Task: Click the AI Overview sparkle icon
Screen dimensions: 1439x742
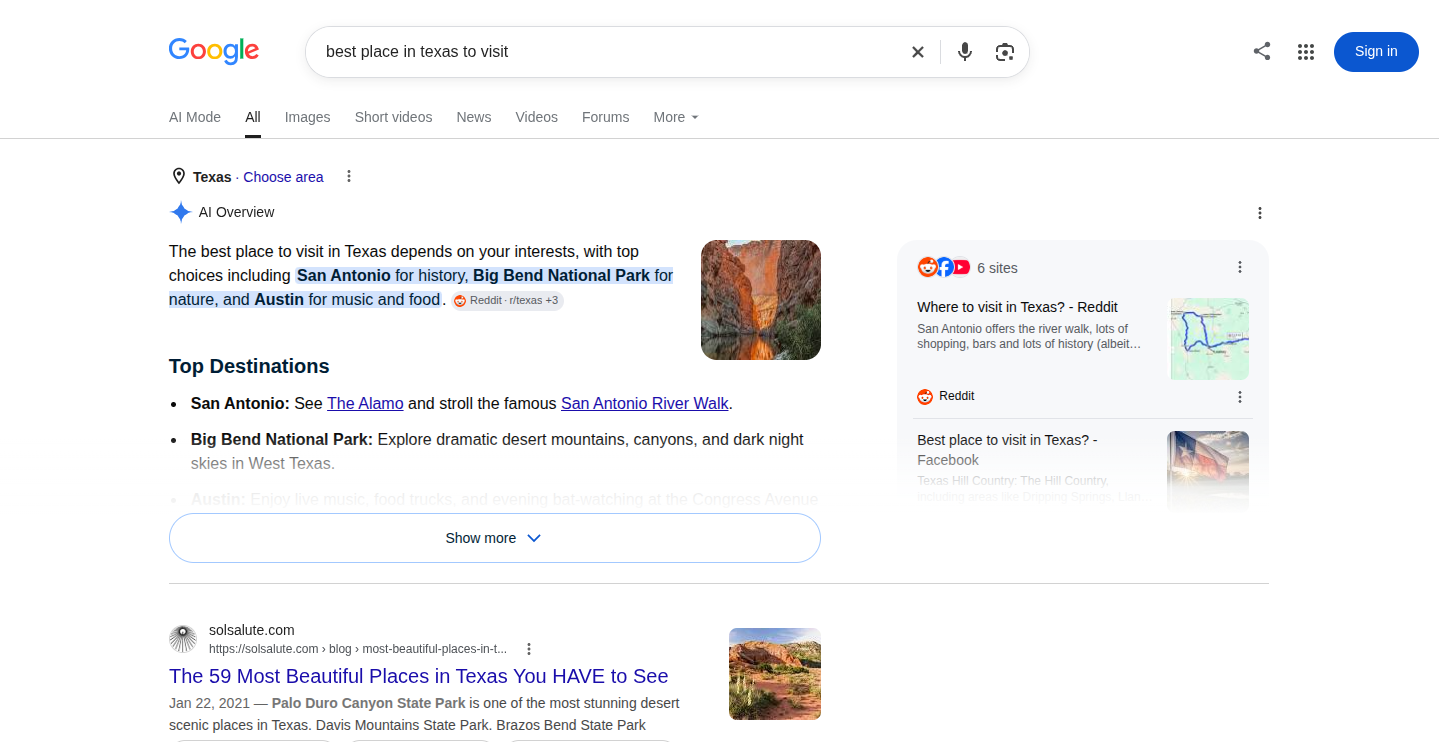Action: [180, 212]
